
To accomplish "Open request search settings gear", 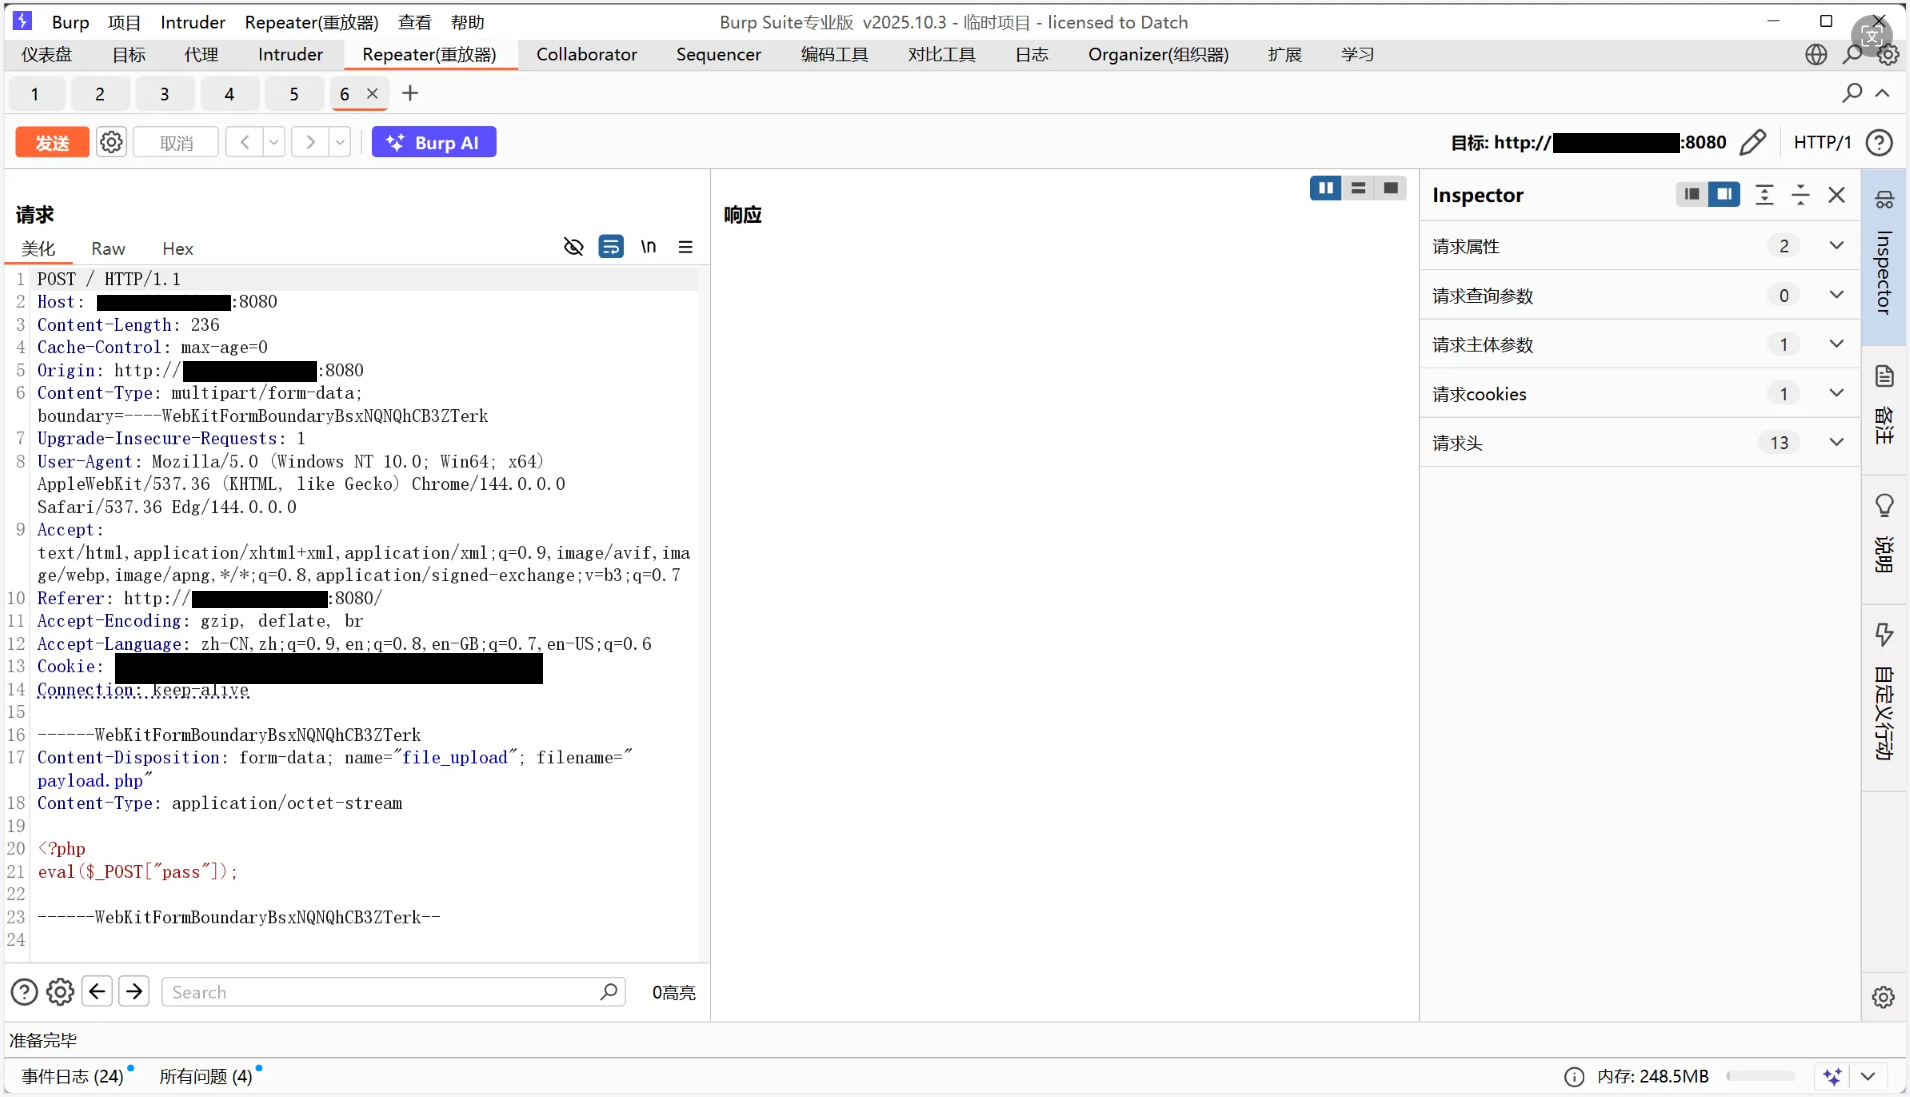I will click(x=60, y=992).
